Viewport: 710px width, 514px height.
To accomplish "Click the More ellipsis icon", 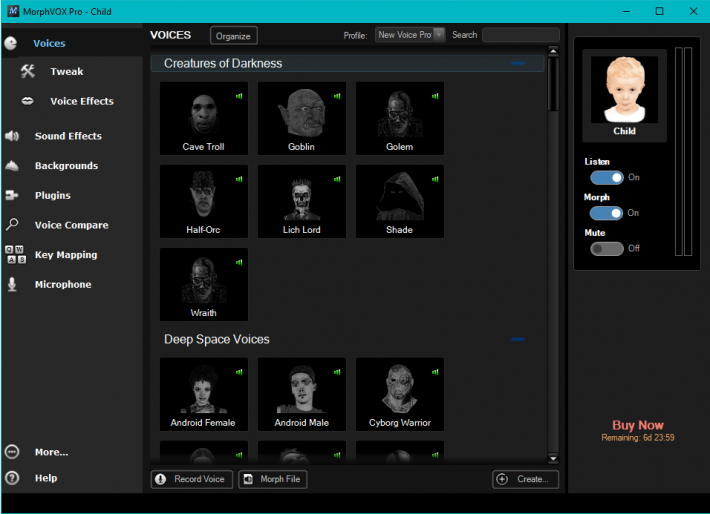I will click(12, 452).
